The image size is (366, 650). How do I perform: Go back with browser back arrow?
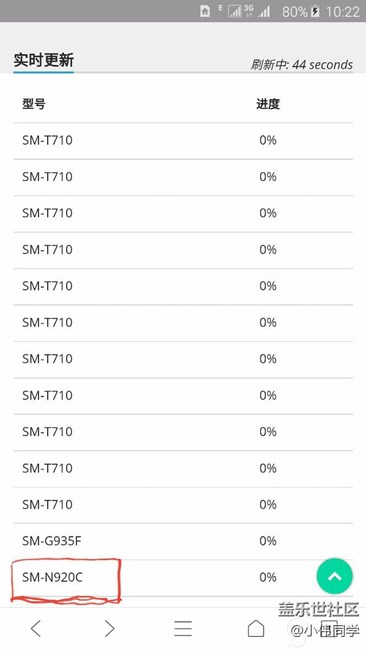pyautogui.click(x=36, y=628)
